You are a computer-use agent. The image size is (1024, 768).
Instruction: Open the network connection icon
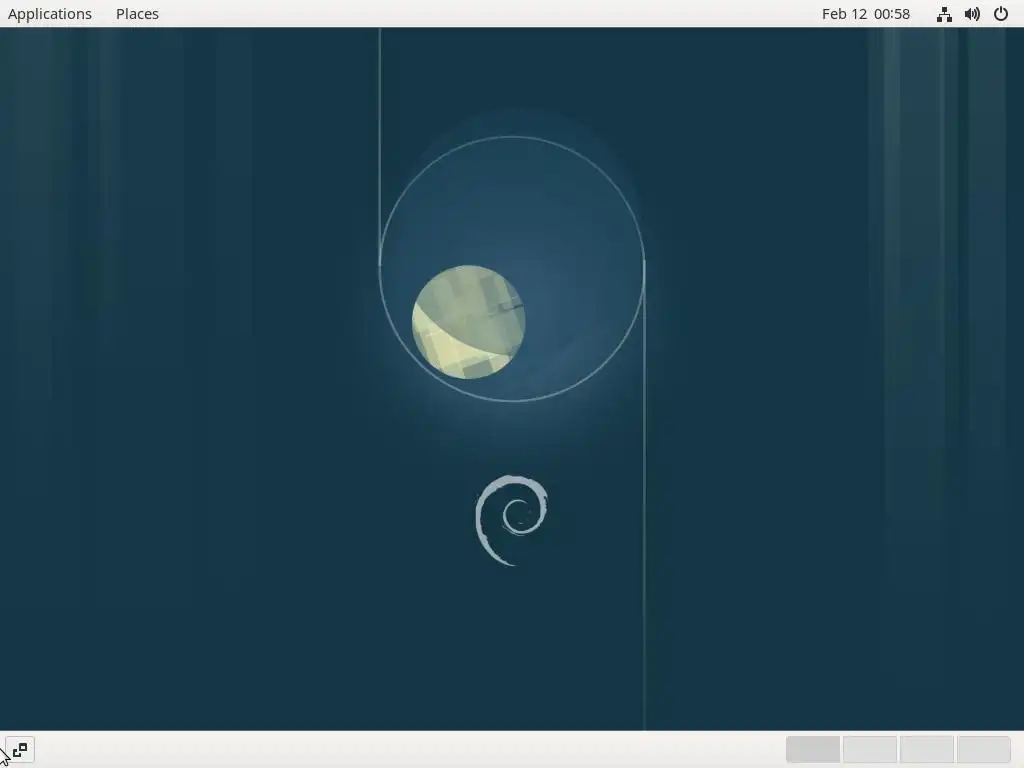(x=944, y=14)
